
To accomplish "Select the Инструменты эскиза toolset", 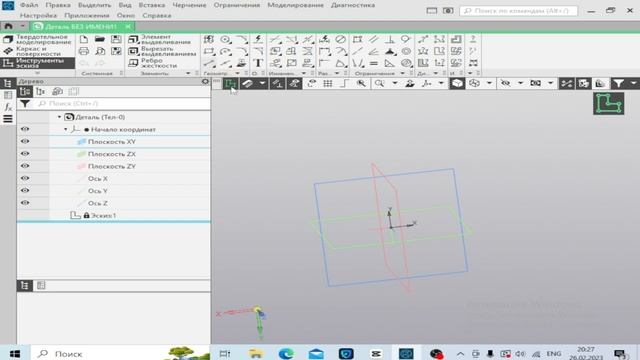I will click(37, 63).
